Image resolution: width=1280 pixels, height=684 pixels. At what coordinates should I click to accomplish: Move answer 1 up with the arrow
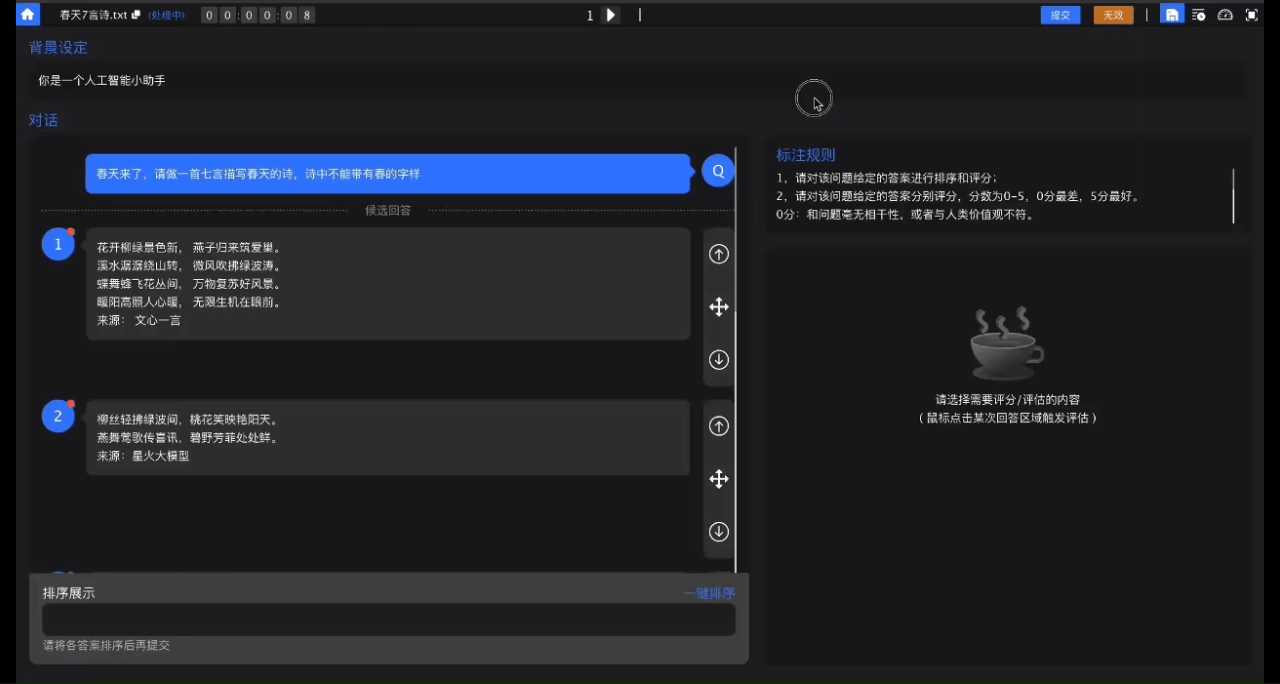coord(718,254)
